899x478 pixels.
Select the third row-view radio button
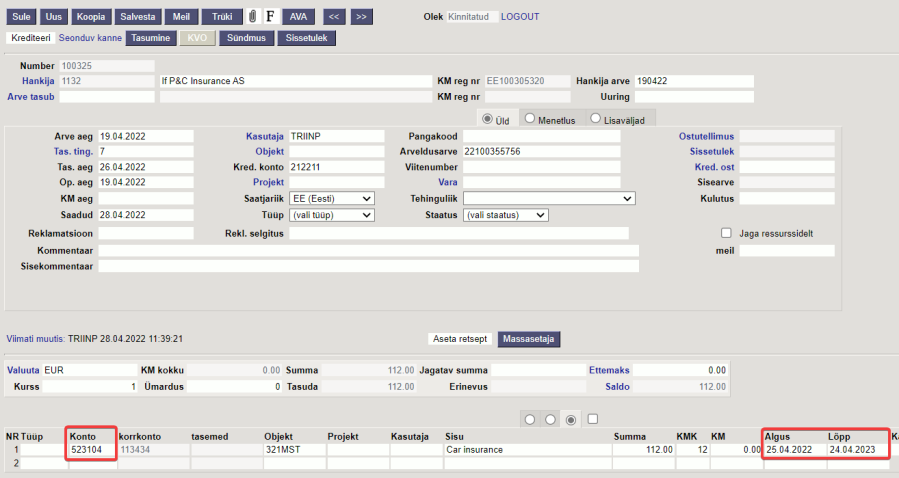[x=570, y=420]
